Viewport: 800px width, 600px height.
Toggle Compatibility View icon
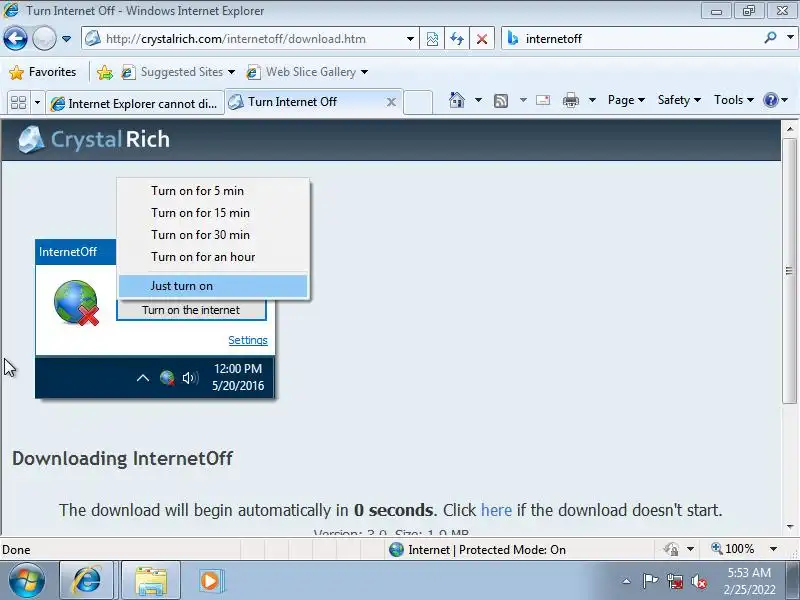(x=432, y=39)
